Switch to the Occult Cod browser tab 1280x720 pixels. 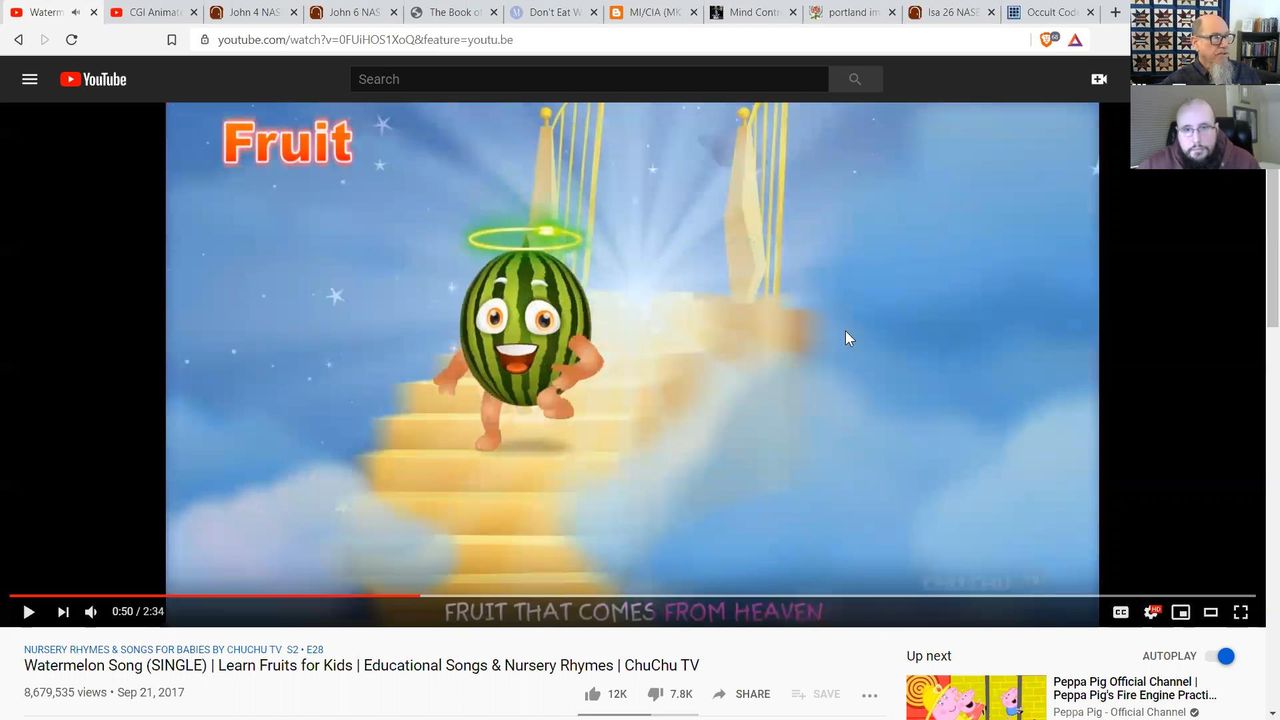(1051, 13)
